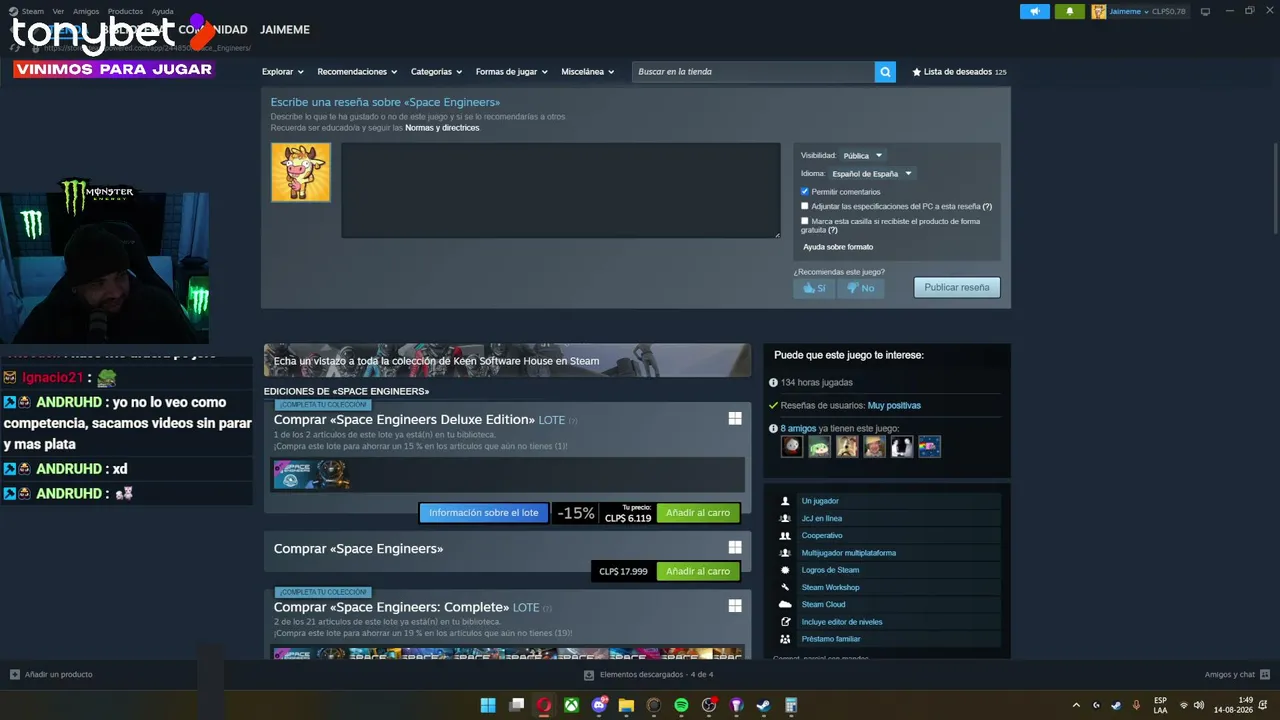Click into the review text area
1280x720 pixels.
pyautogui.click(x=560, y=190)
